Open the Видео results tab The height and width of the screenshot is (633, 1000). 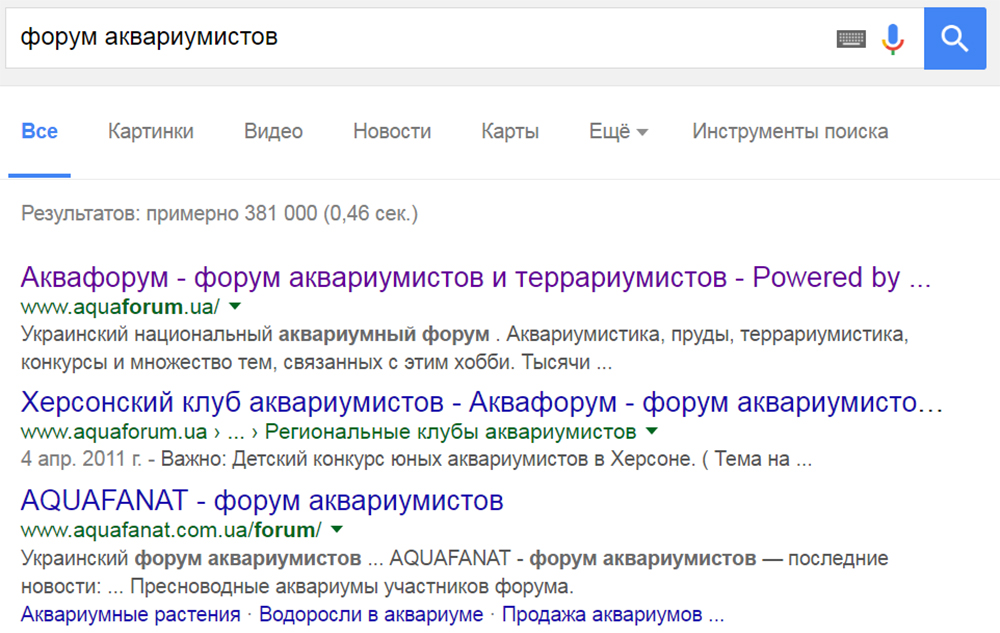pyautogui.click(x=273, y=132)
